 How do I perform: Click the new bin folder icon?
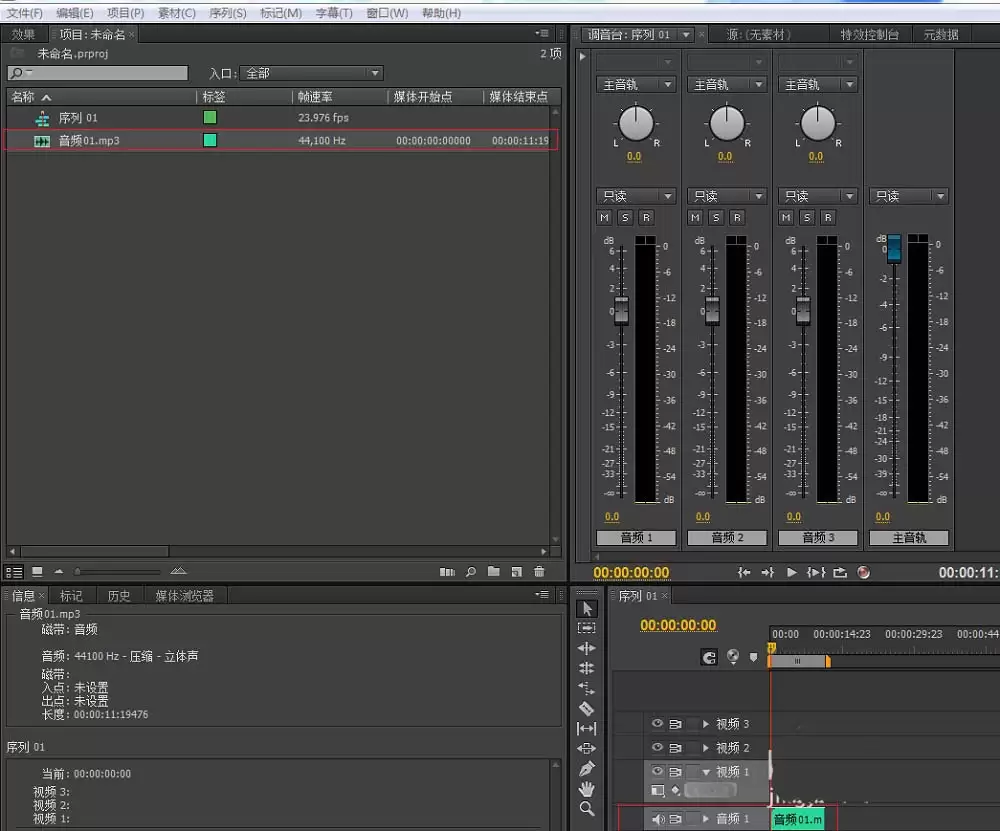point(493,572)
